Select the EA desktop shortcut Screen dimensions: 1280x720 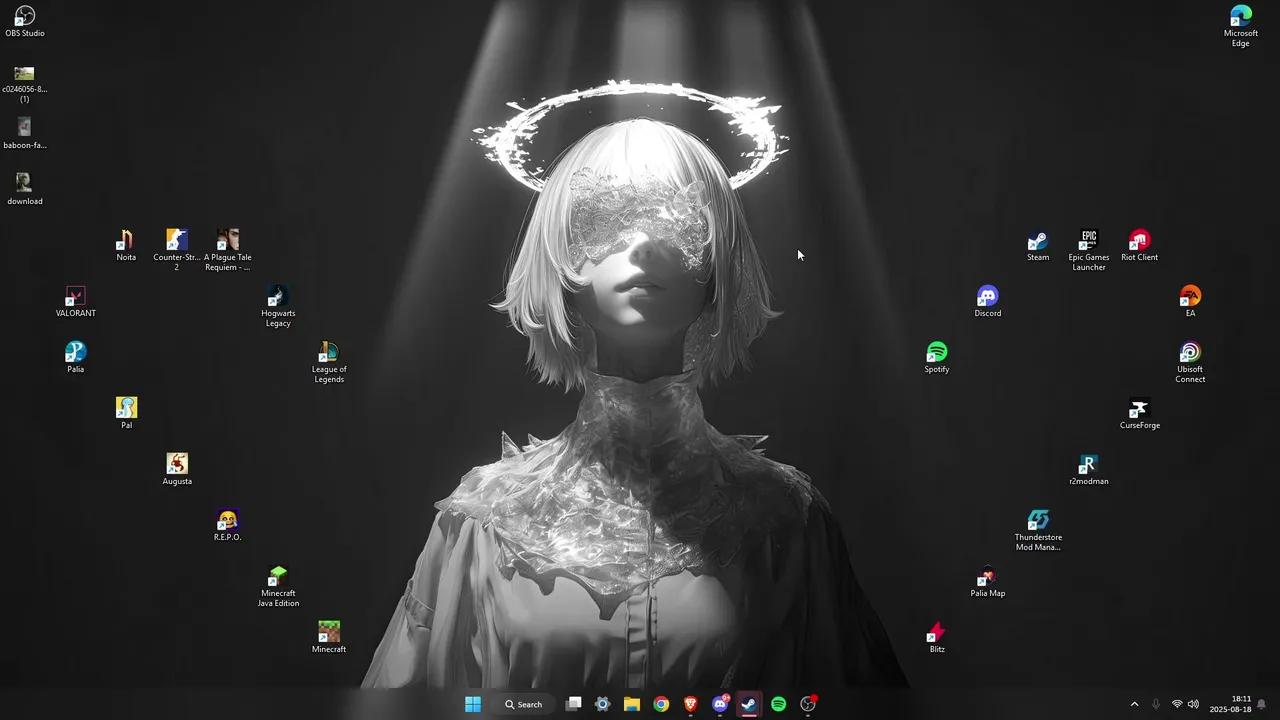pos(1190,302)
